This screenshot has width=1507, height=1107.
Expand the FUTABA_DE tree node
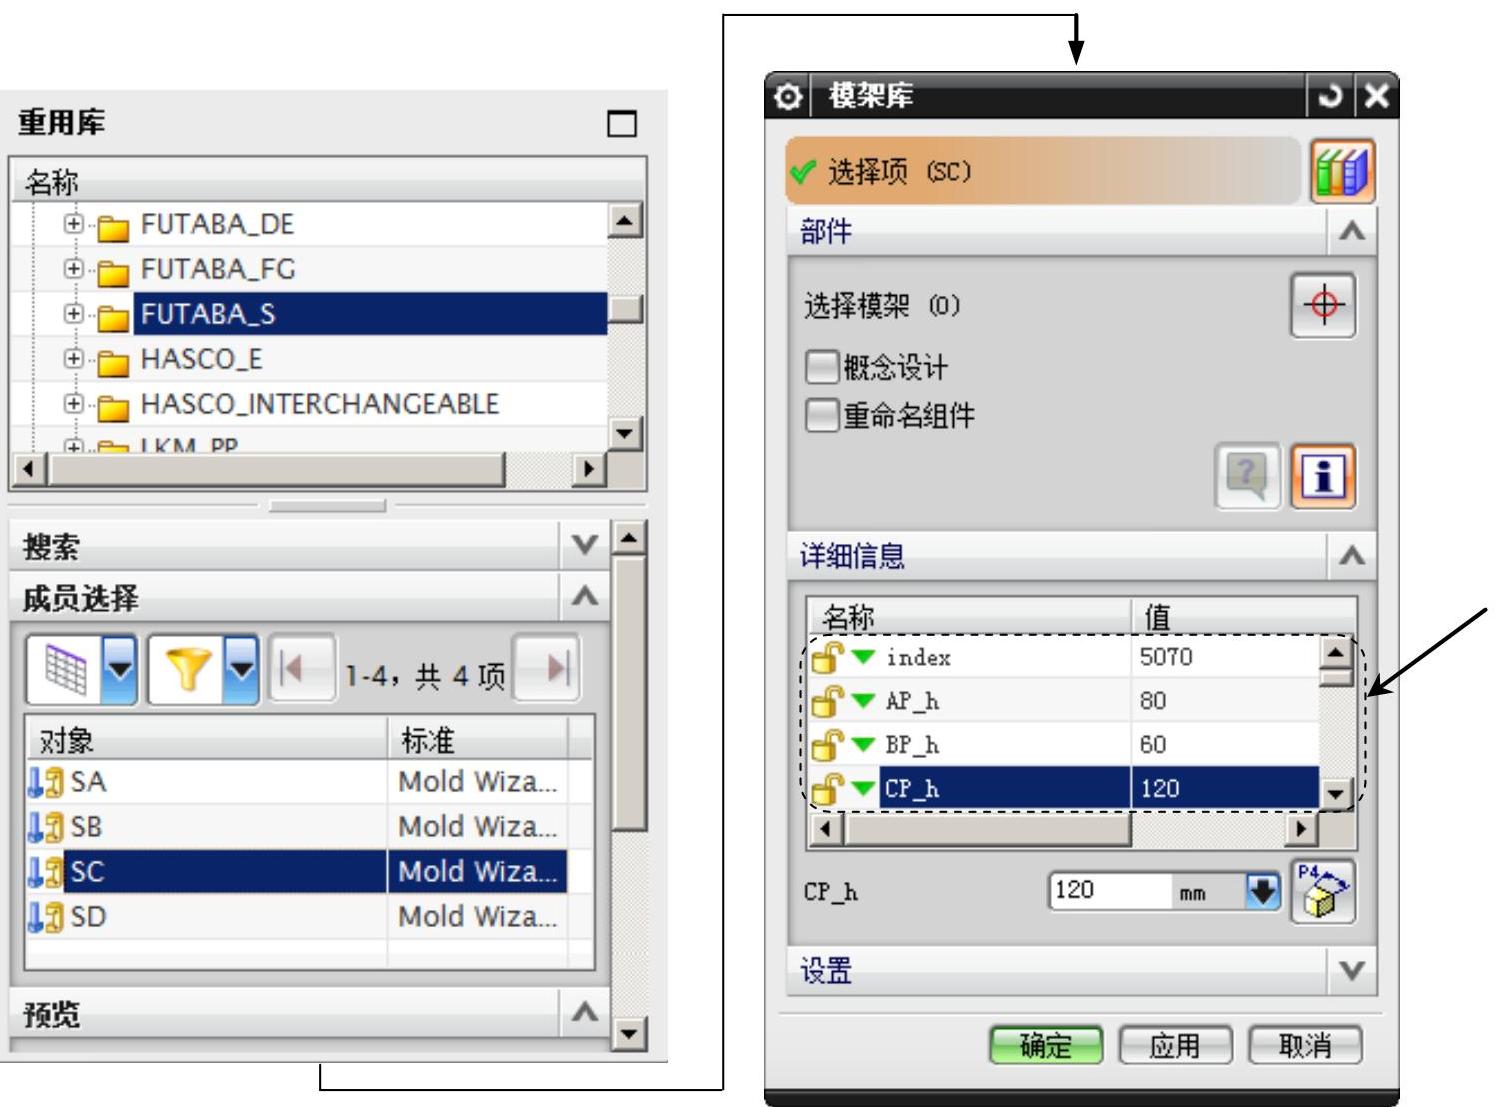coord(73,224)
